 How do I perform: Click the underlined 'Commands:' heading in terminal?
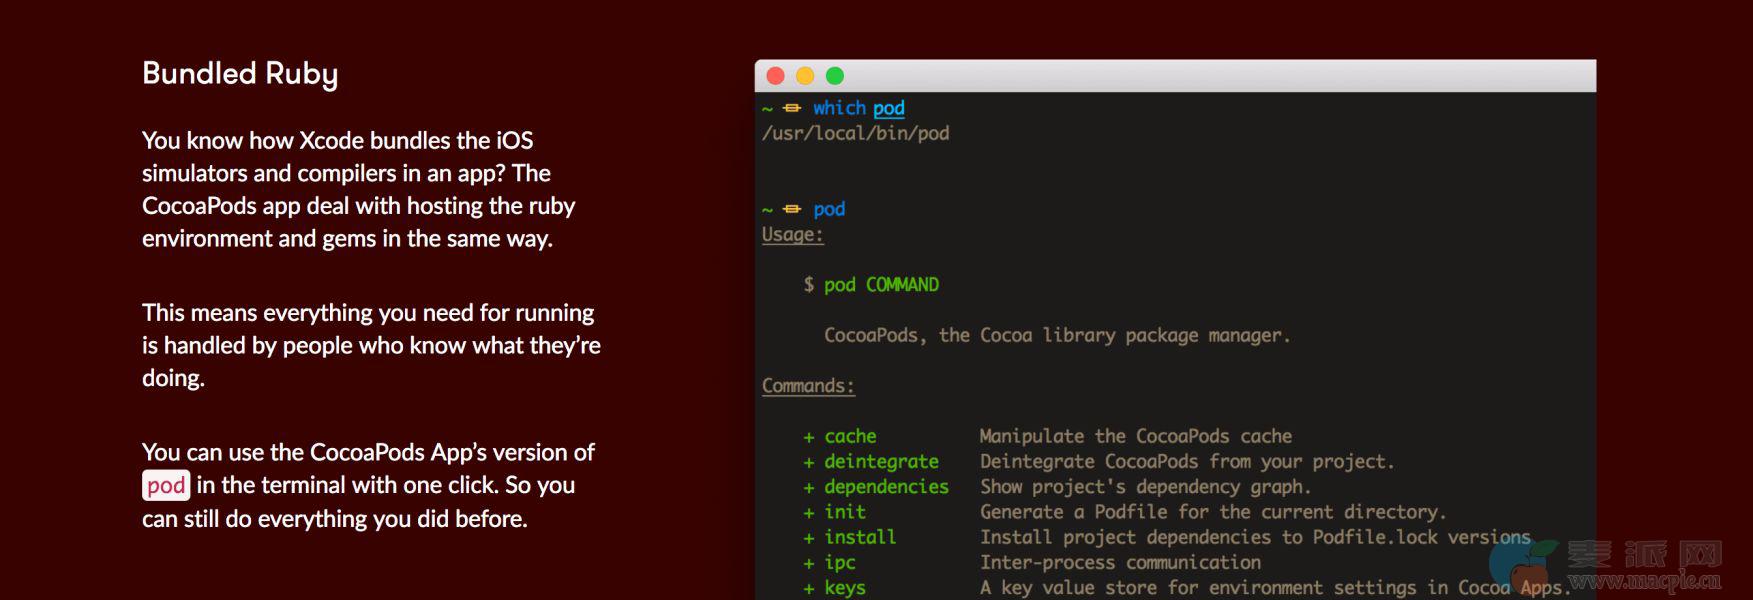[808, 386]
